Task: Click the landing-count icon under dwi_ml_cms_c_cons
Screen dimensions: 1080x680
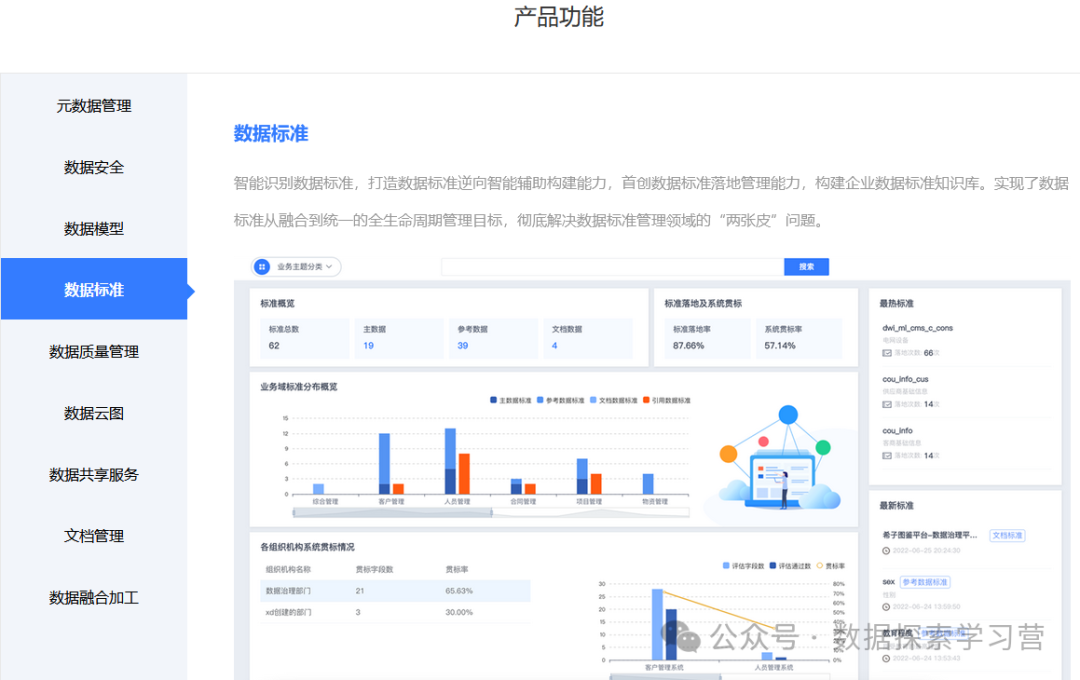Action: point(886,353)
